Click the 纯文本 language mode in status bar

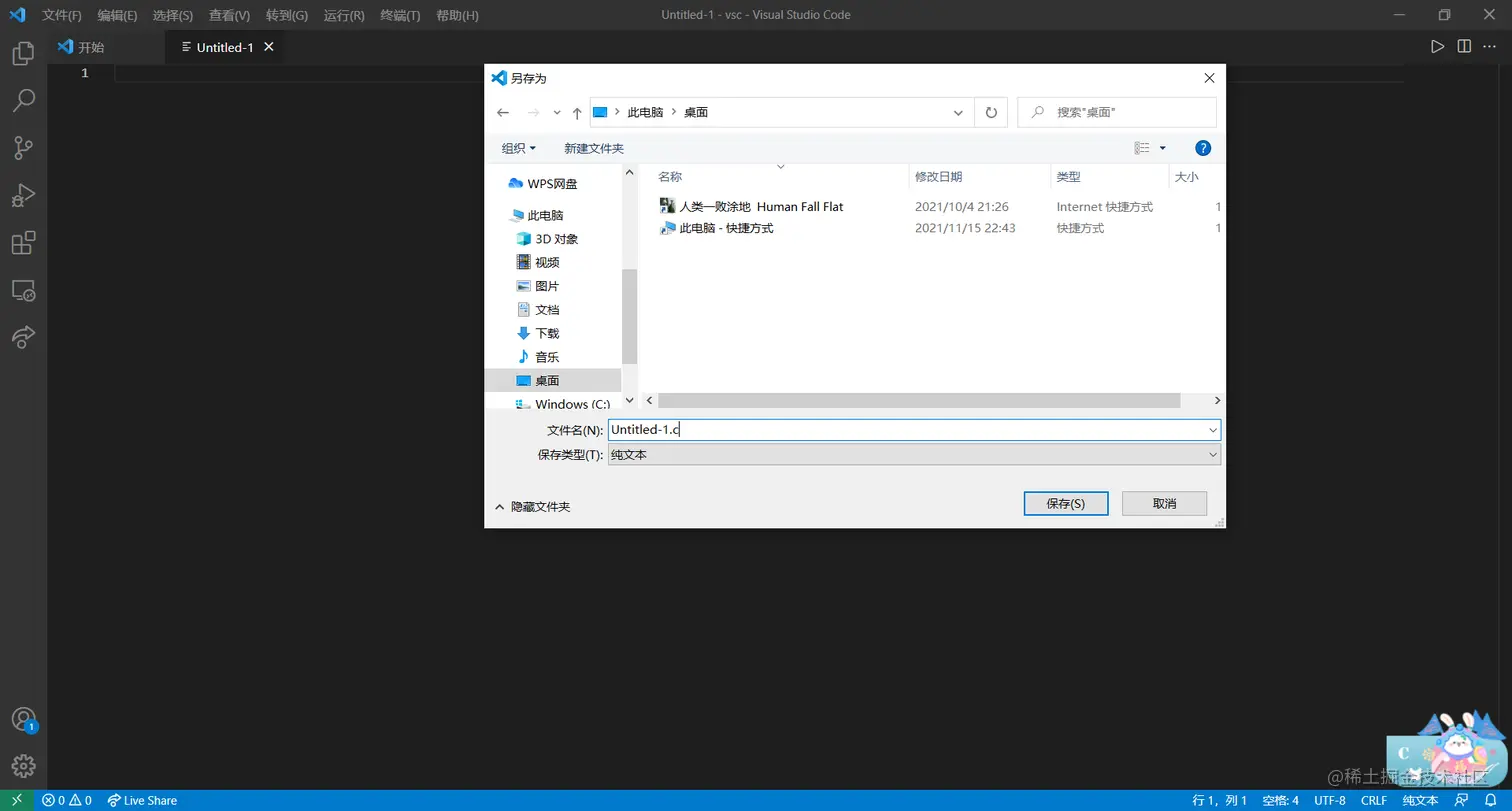[1420, 800]
